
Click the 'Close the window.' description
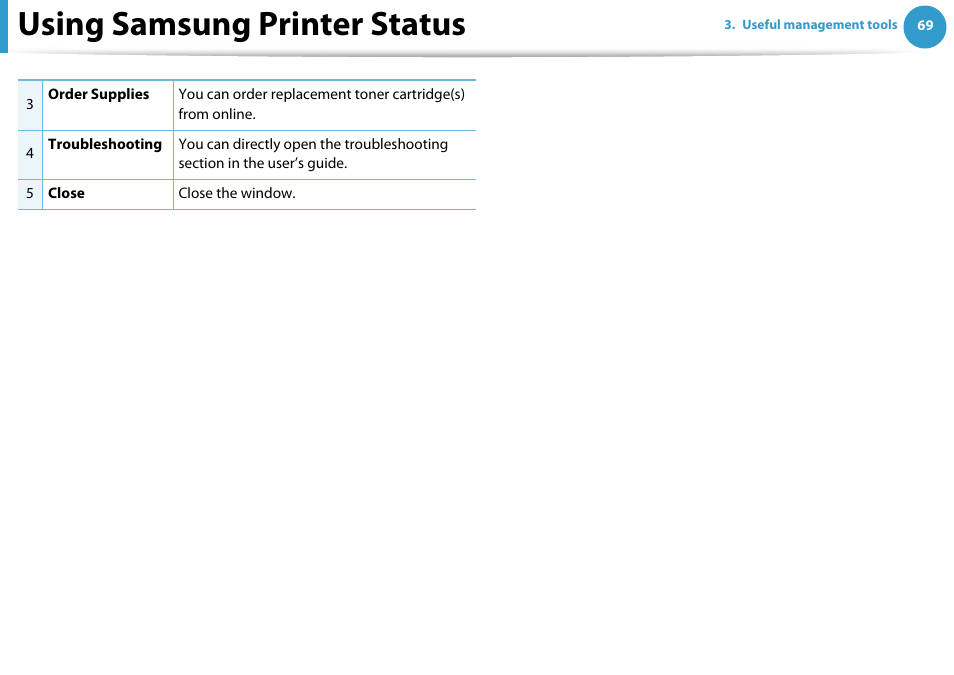(x=237, y=193)
